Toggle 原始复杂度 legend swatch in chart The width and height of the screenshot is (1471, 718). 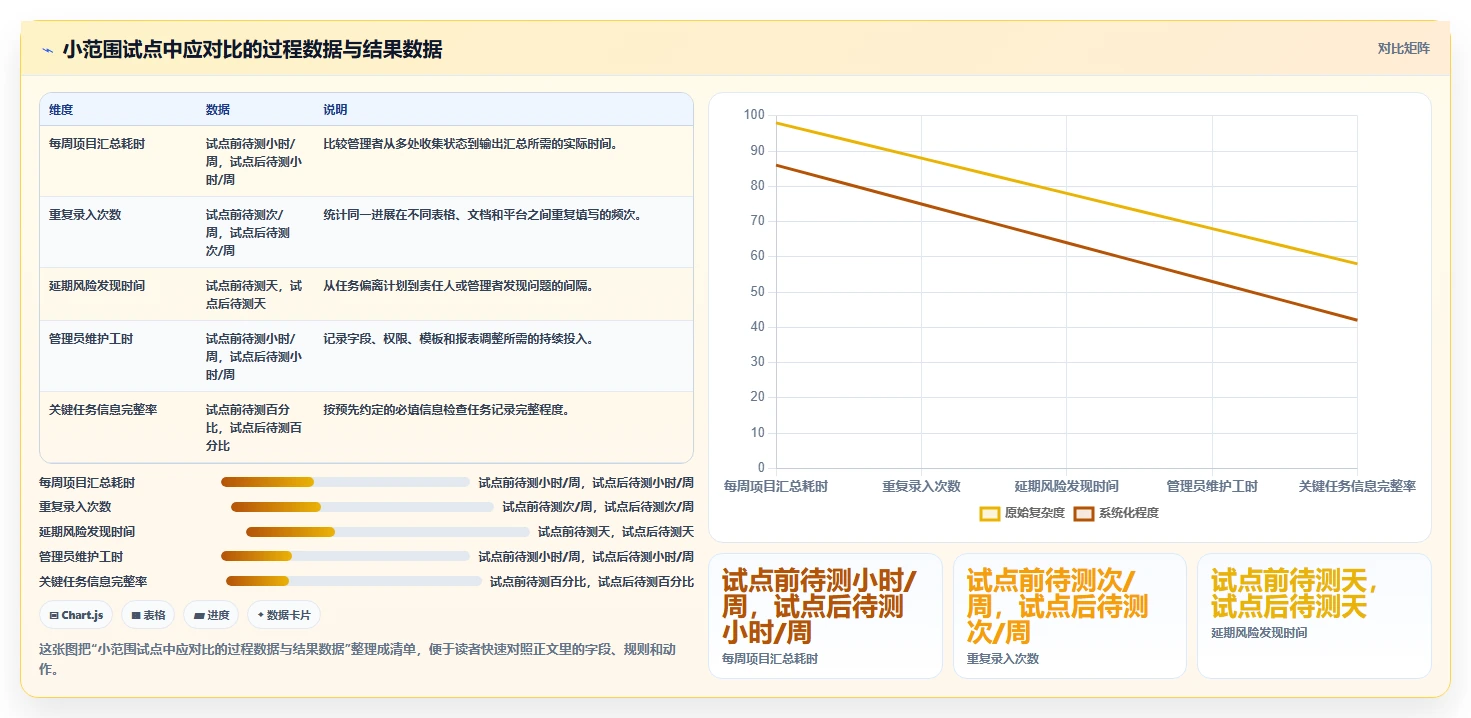tap(990, 513)
